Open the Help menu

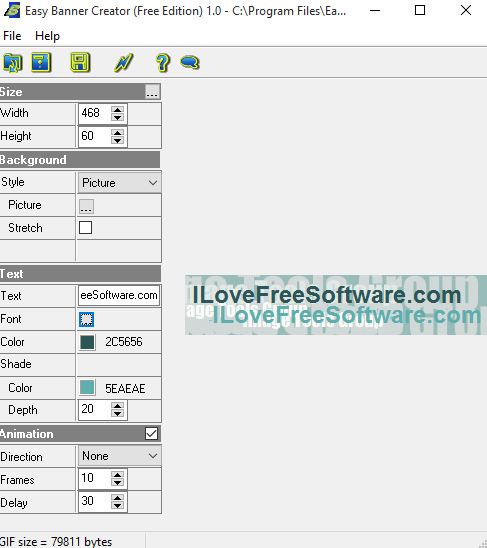click(47, 36)
